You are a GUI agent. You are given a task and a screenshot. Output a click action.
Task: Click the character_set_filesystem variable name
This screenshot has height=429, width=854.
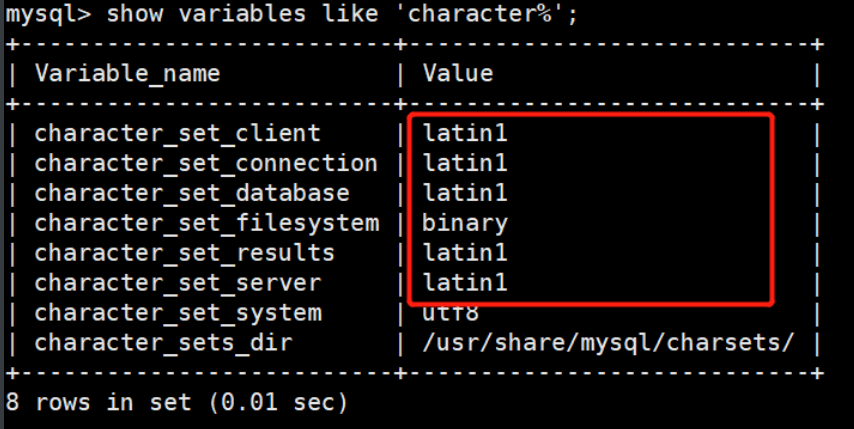coord(206,223)
